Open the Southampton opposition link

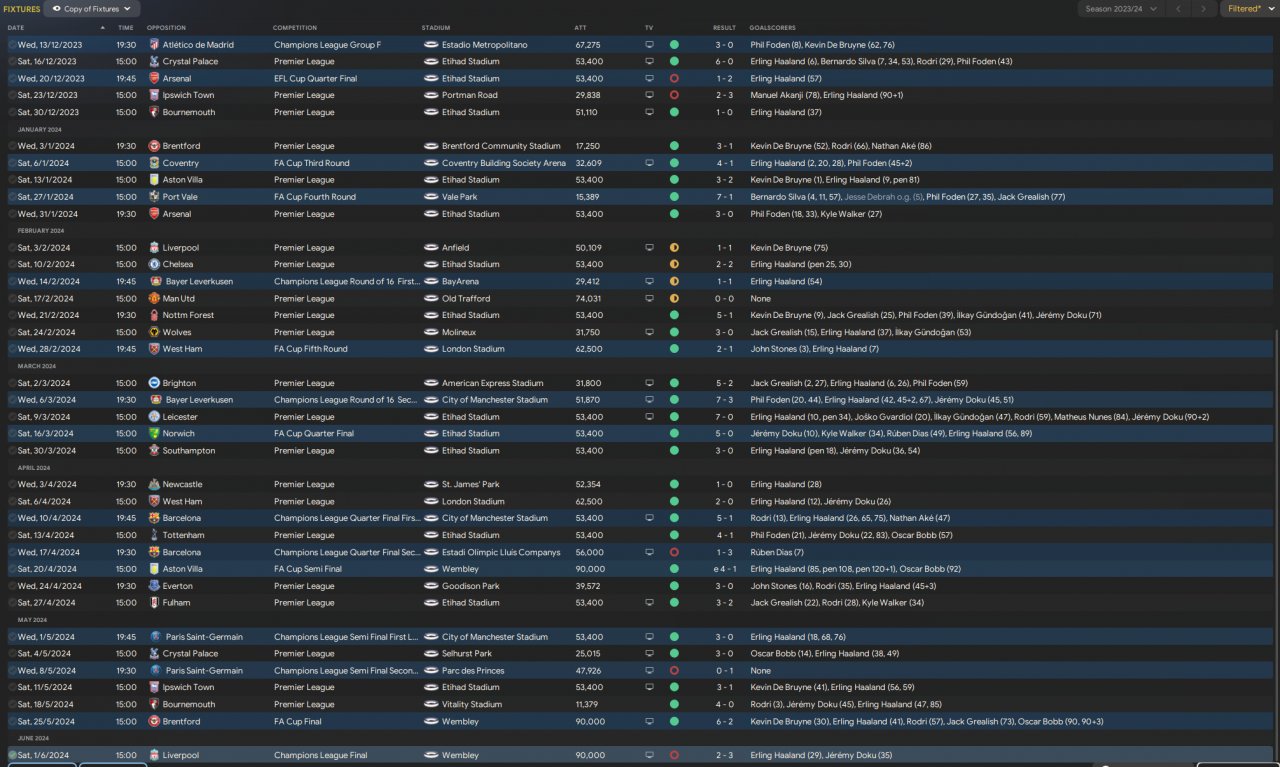click(189, 451)
